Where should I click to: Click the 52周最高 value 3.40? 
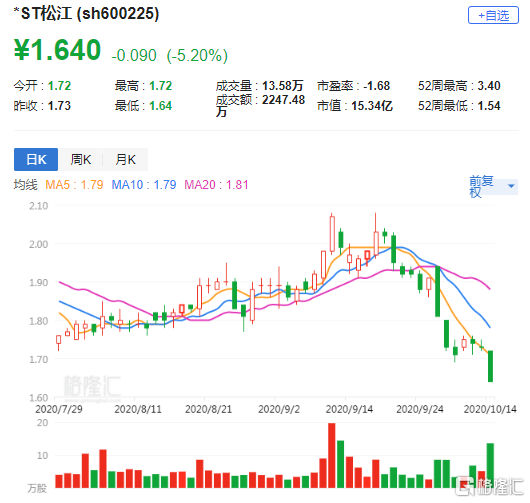(489, 86)
